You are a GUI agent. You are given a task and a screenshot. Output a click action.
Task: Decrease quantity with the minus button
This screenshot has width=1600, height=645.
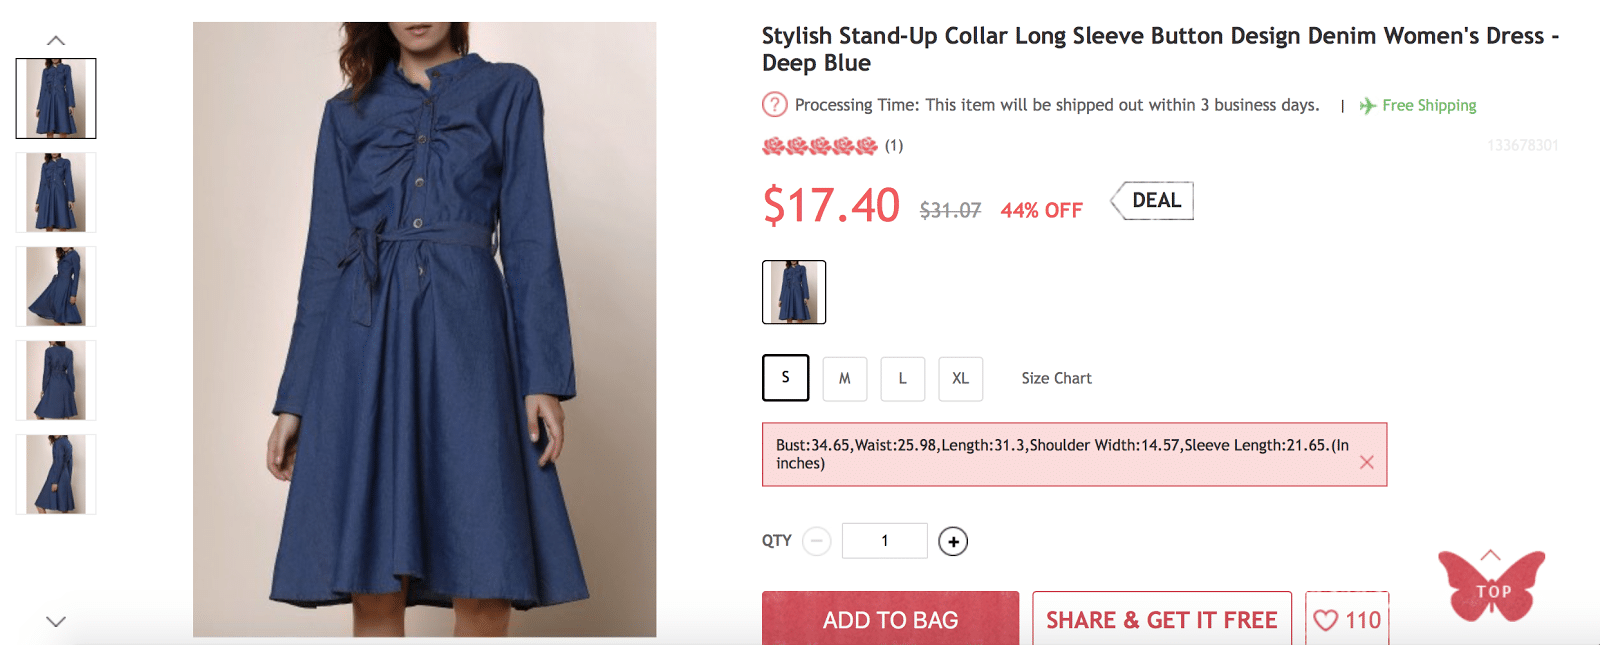(817, 542)
